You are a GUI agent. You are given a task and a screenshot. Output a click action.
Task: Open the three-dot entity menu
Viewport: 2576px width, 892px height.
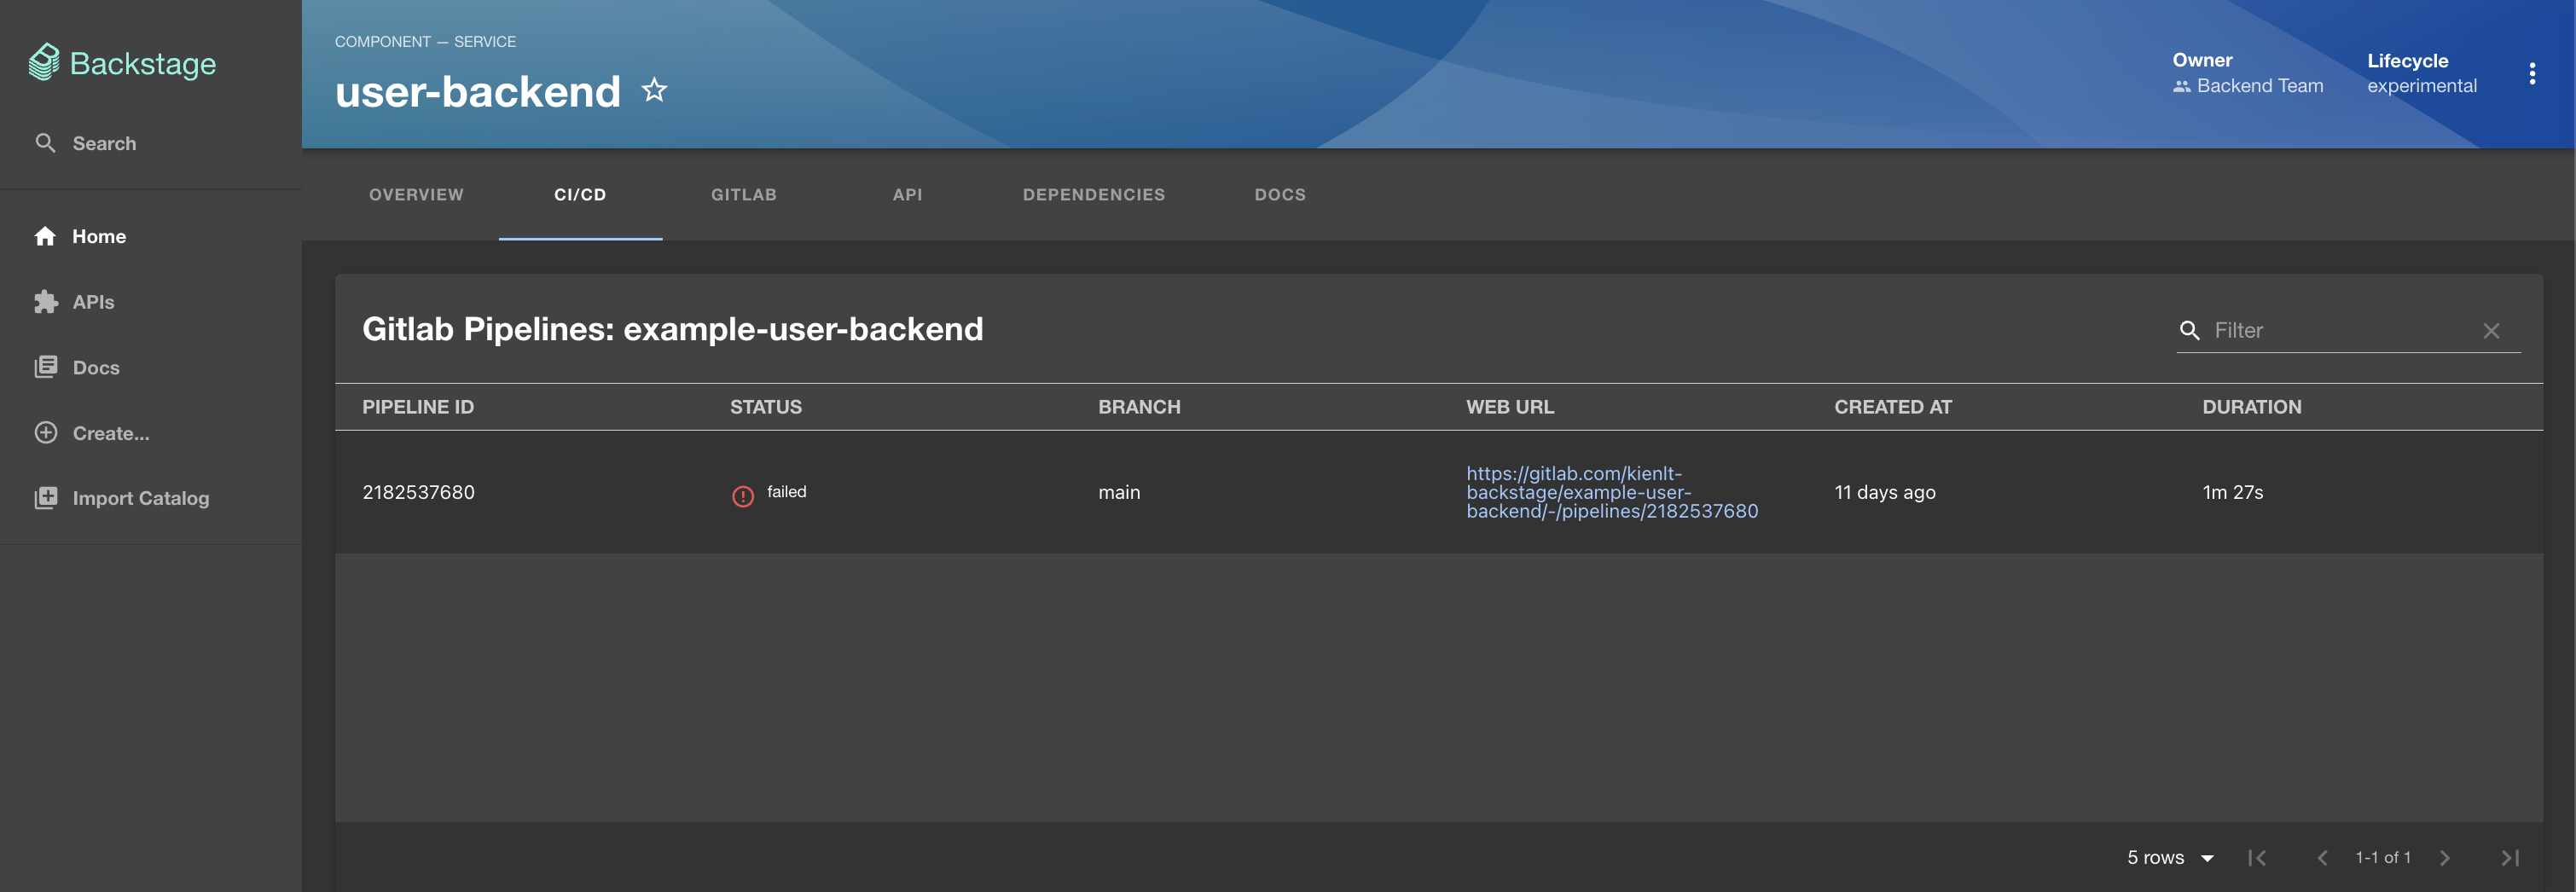click(x=2531, y=74)
